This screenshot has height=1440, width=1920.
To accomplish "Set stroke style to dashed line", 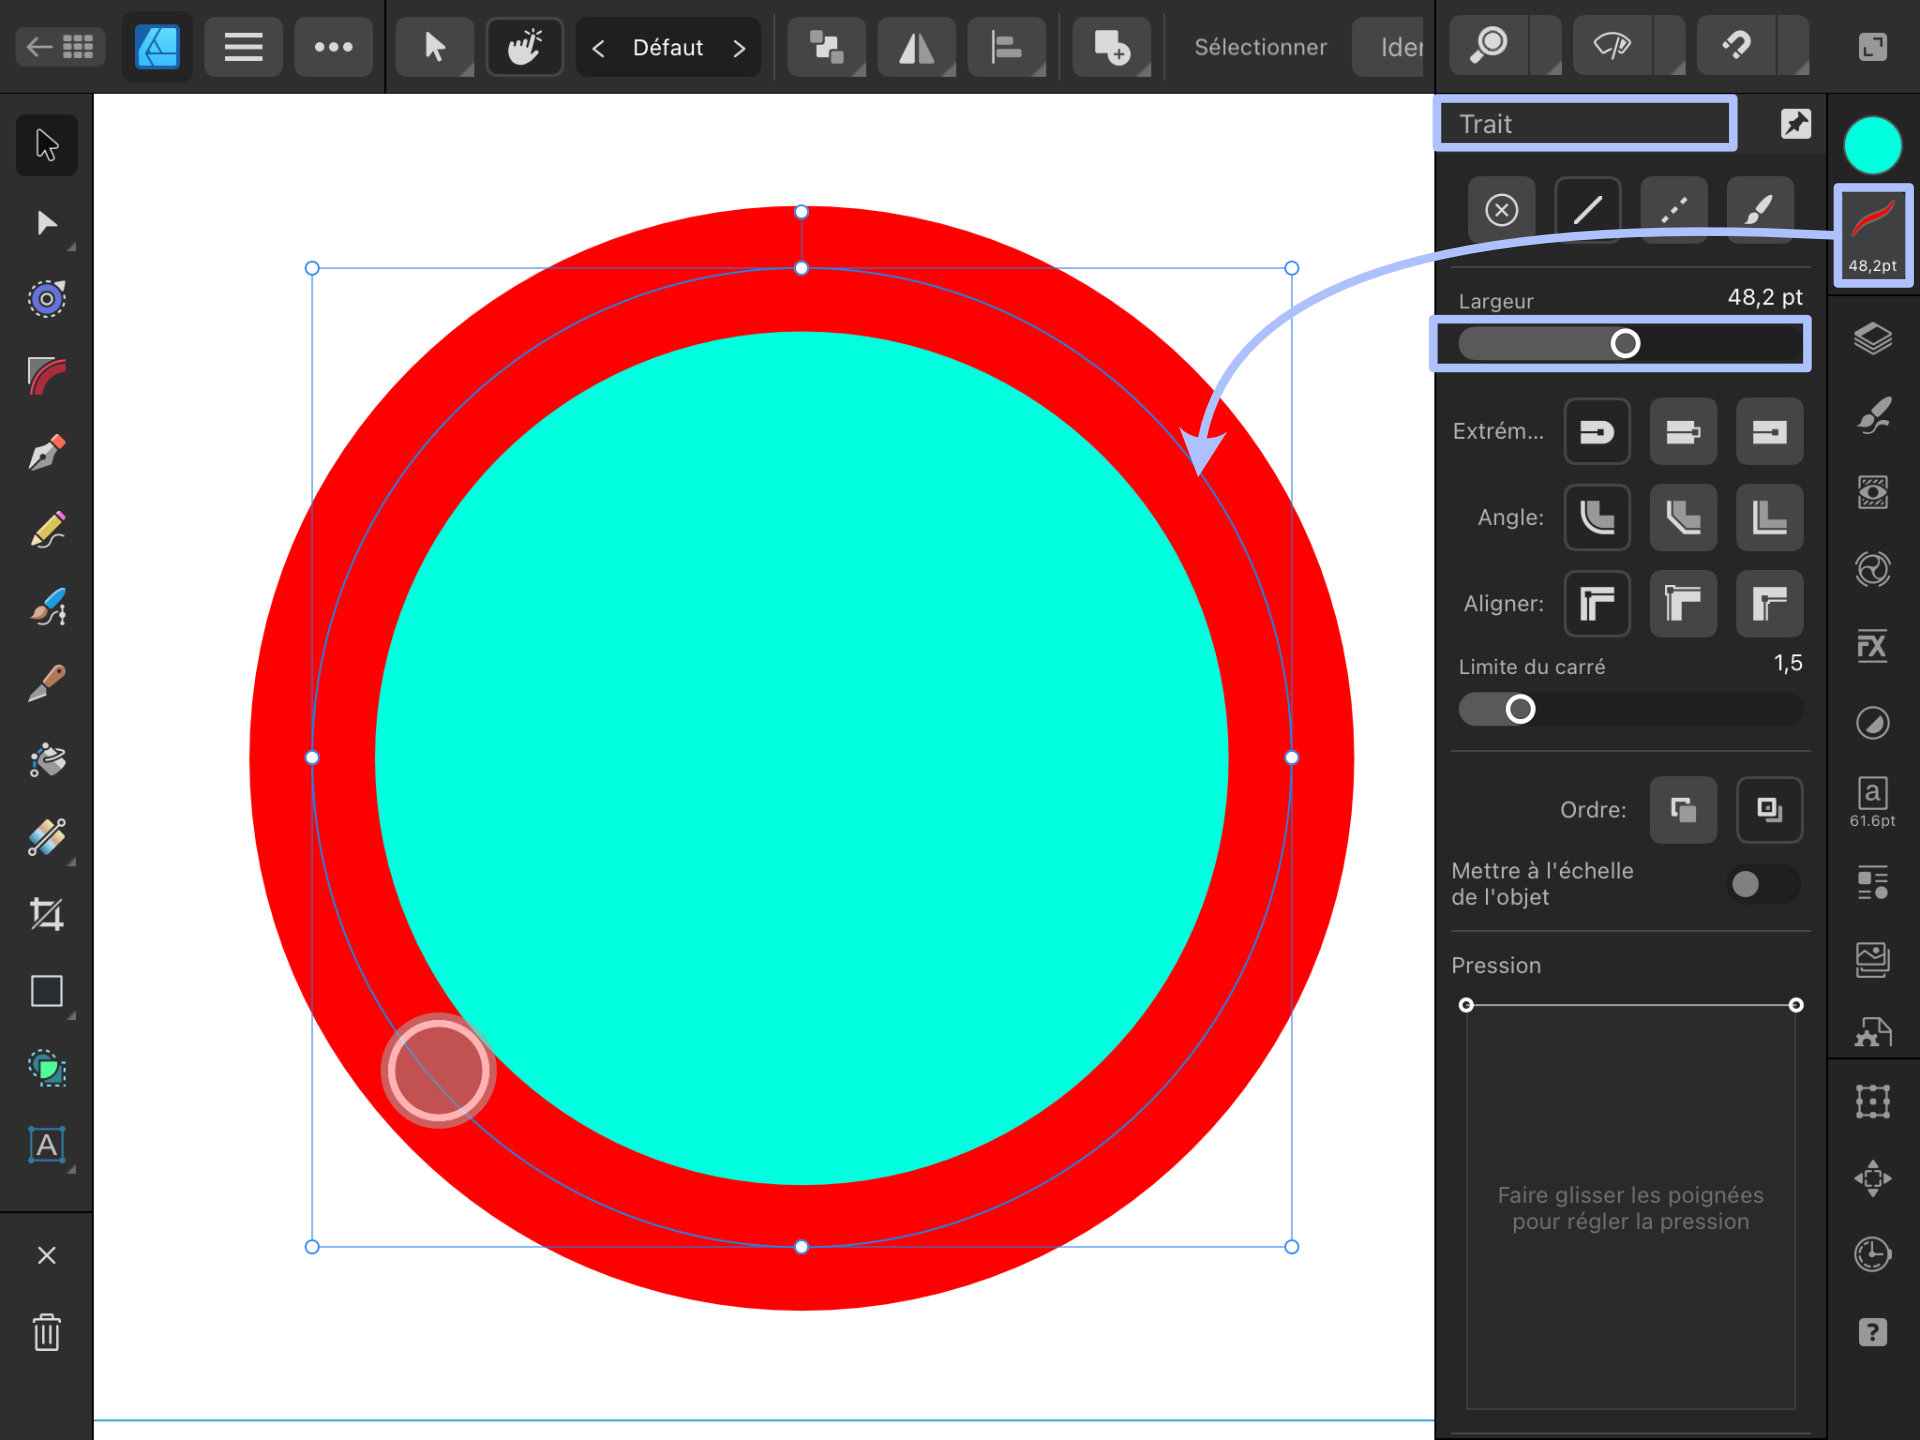I will coord(1674,210).
